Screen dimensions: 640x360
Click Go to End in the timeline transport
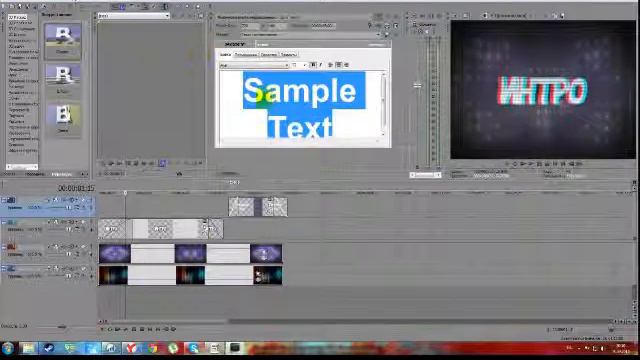(158, 329)
